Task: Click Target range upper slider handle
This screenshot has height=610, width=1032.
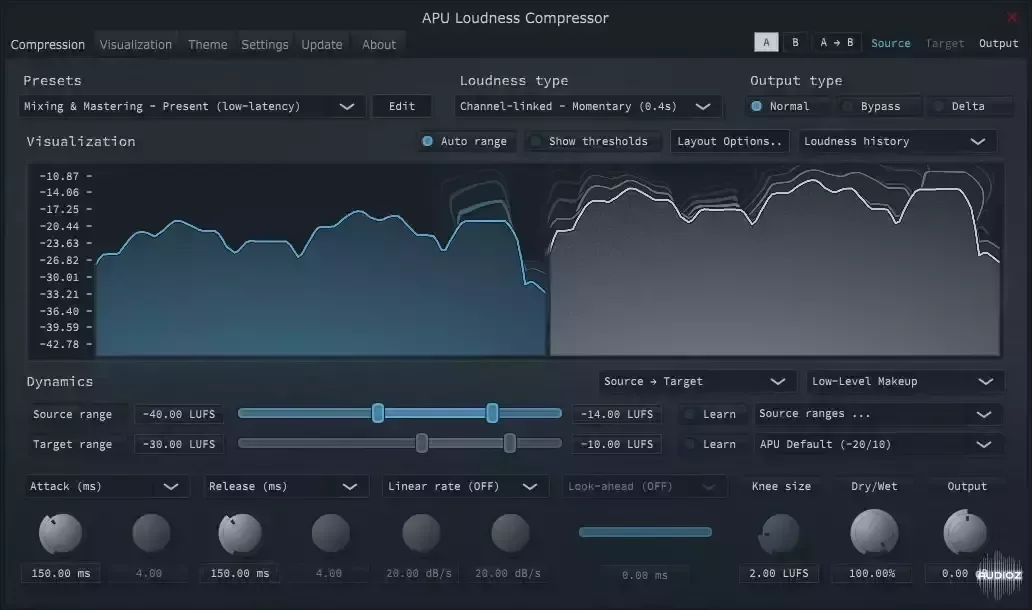Action: 509,443
